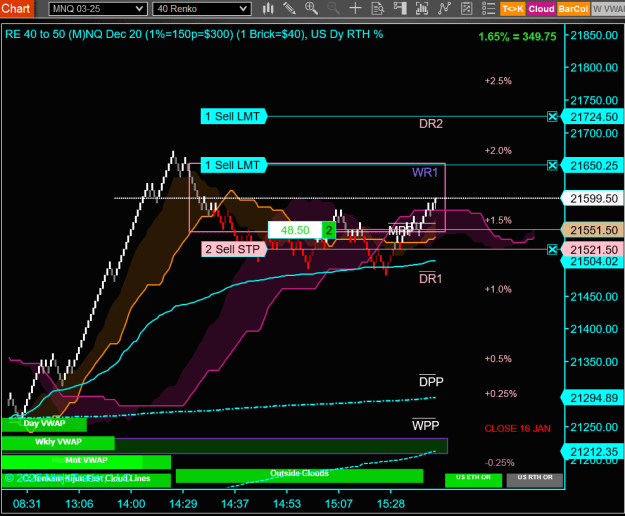Select the crosshair cursor icon
This screenshot has width=625, height=516.
(355, 8)
